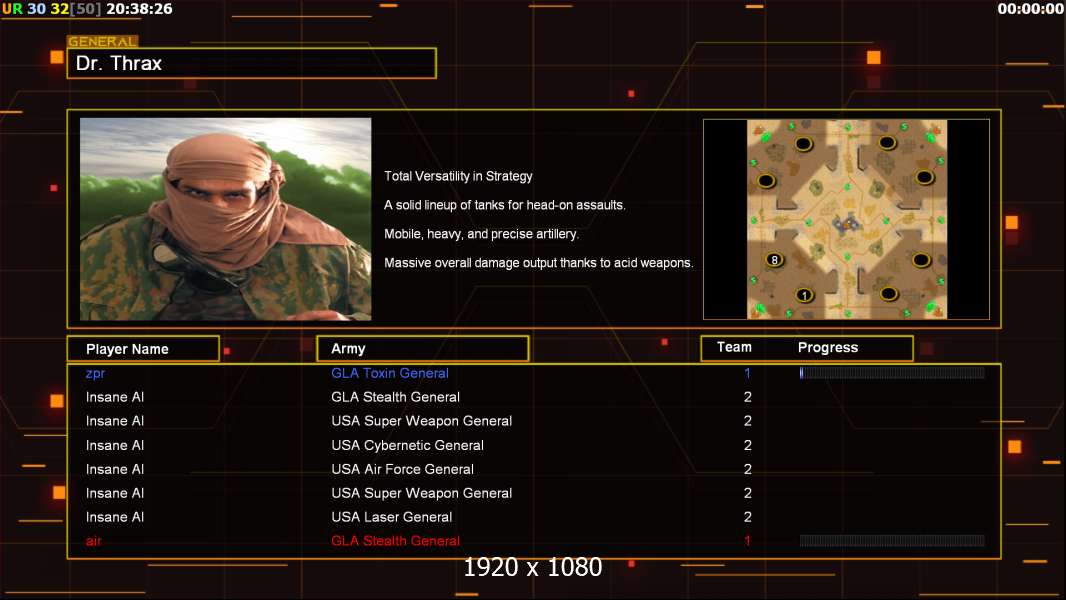Click the Dr. Thrax general portrait
Image resolution: width=1066 pixels, height=600 pixels.
[226, 219]
